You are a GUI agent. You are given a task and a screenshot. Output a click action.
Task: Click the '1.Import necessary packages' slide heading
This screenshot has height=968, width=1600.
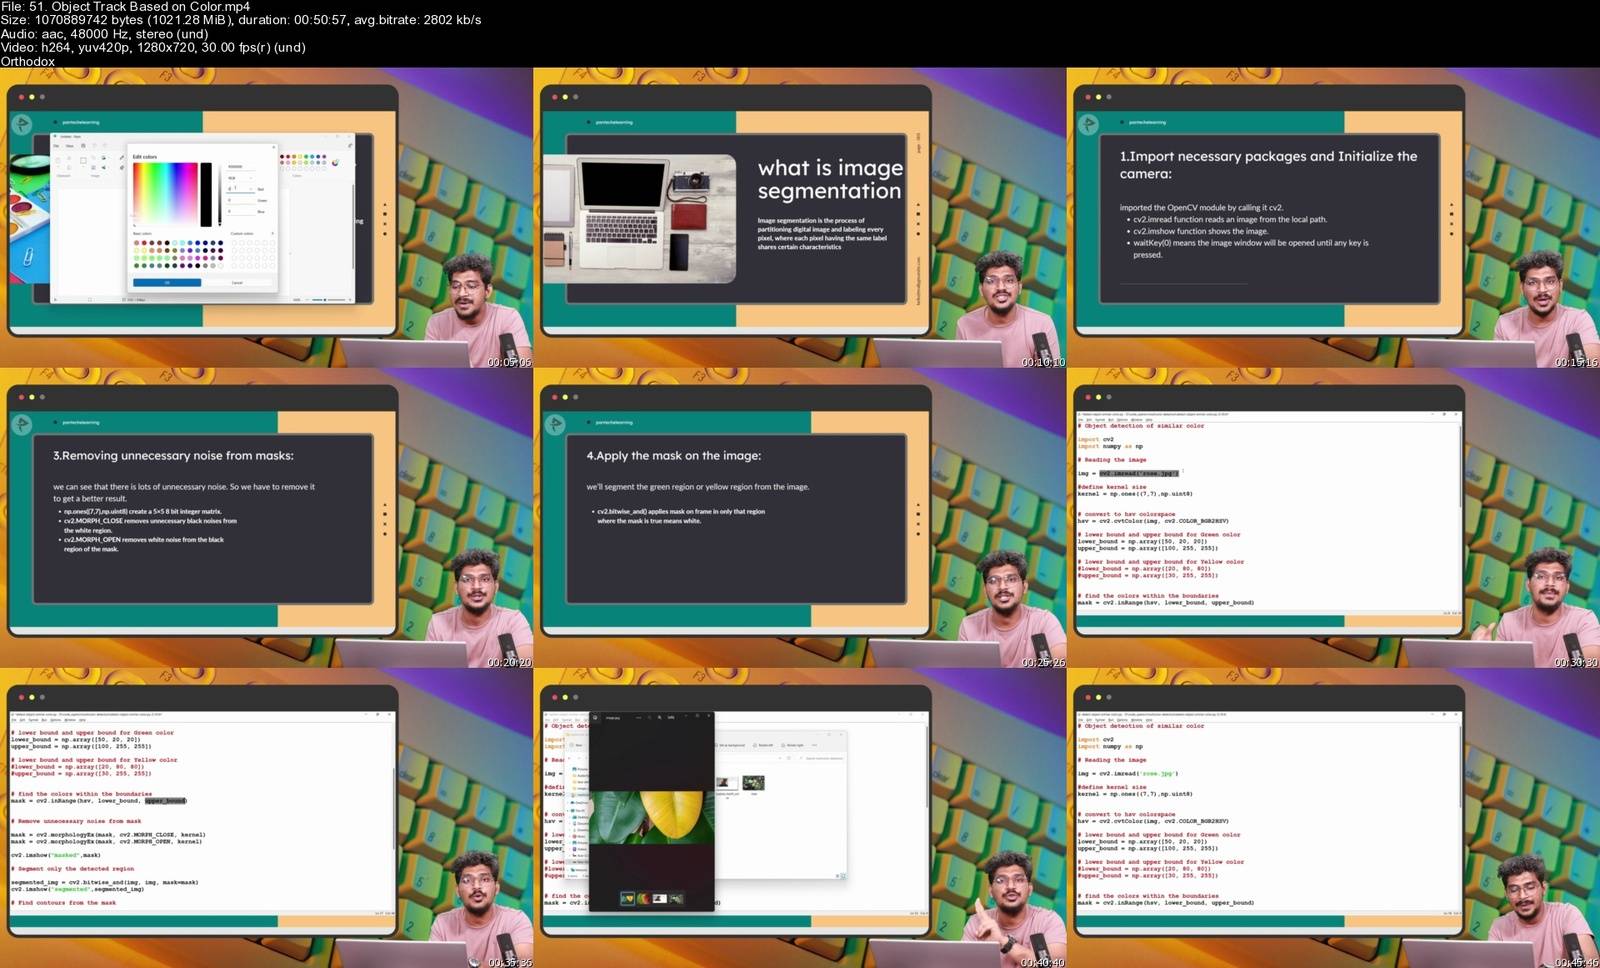[1268, 164]
